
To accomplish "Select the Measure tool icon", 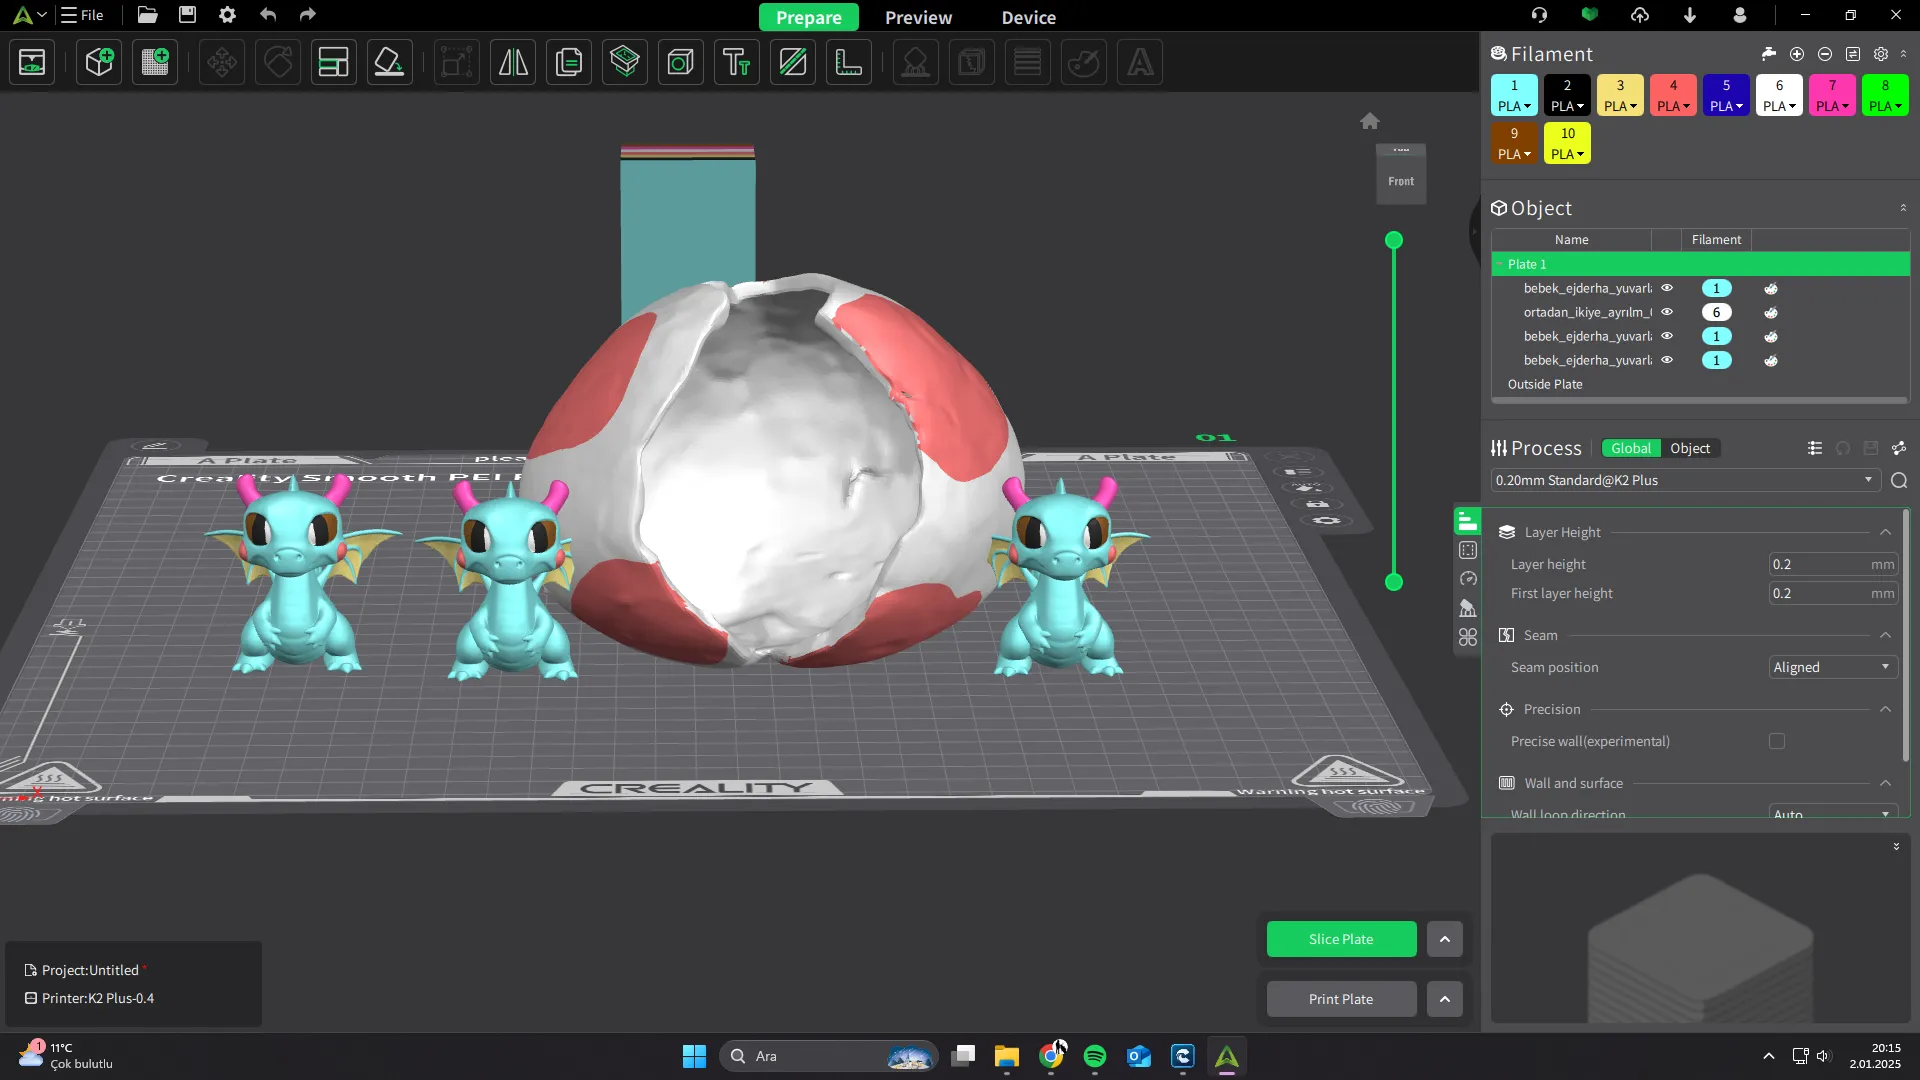I will (x=849, y=62).
